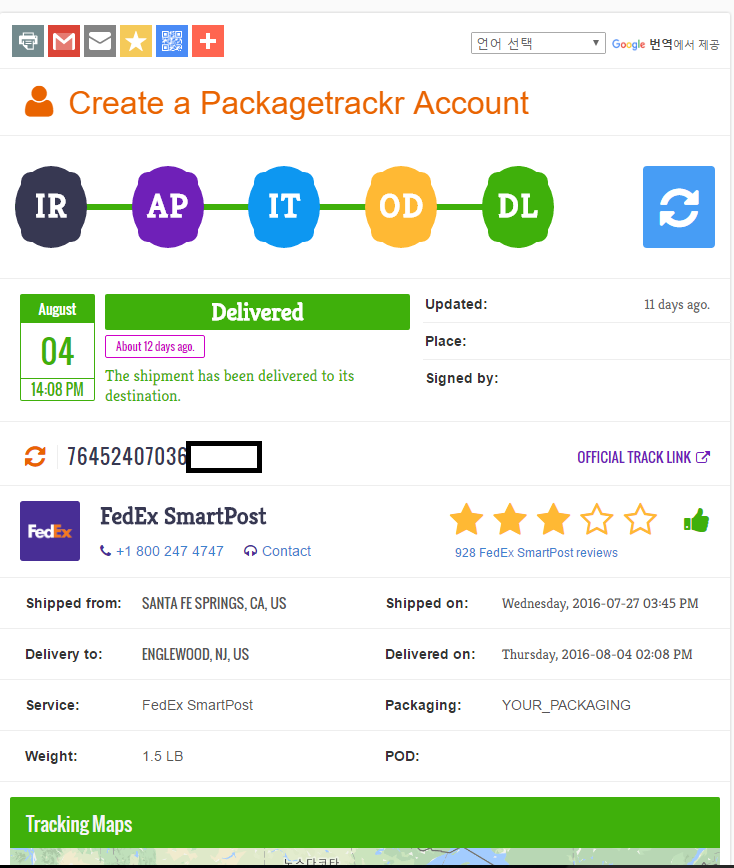Open the blue QR code icon

pyautogui.click(x=172, y=41)
